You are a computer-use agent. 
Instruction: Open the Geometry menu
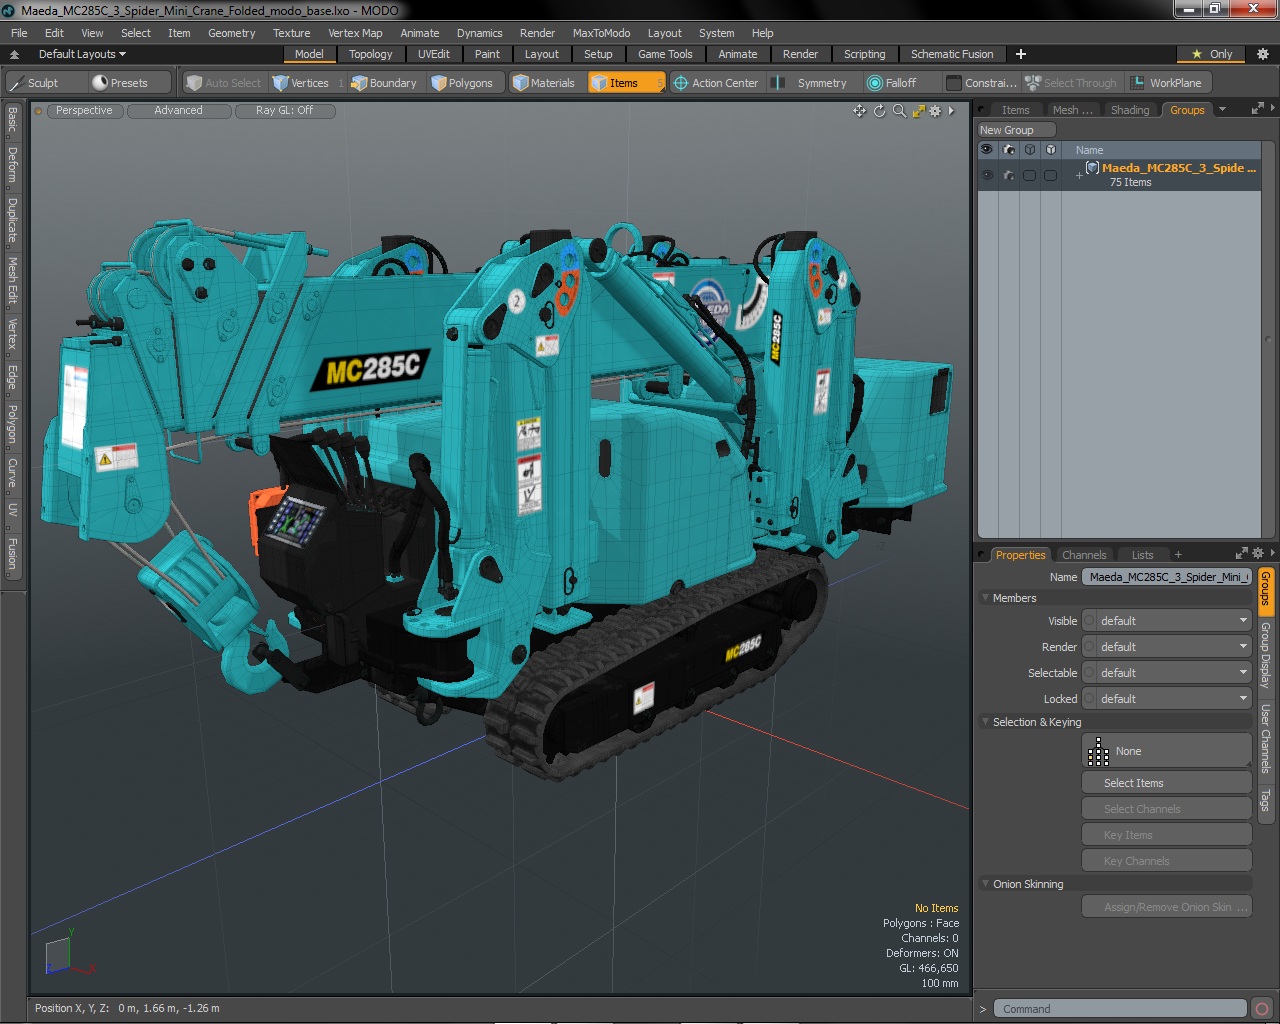click(231, 33)
